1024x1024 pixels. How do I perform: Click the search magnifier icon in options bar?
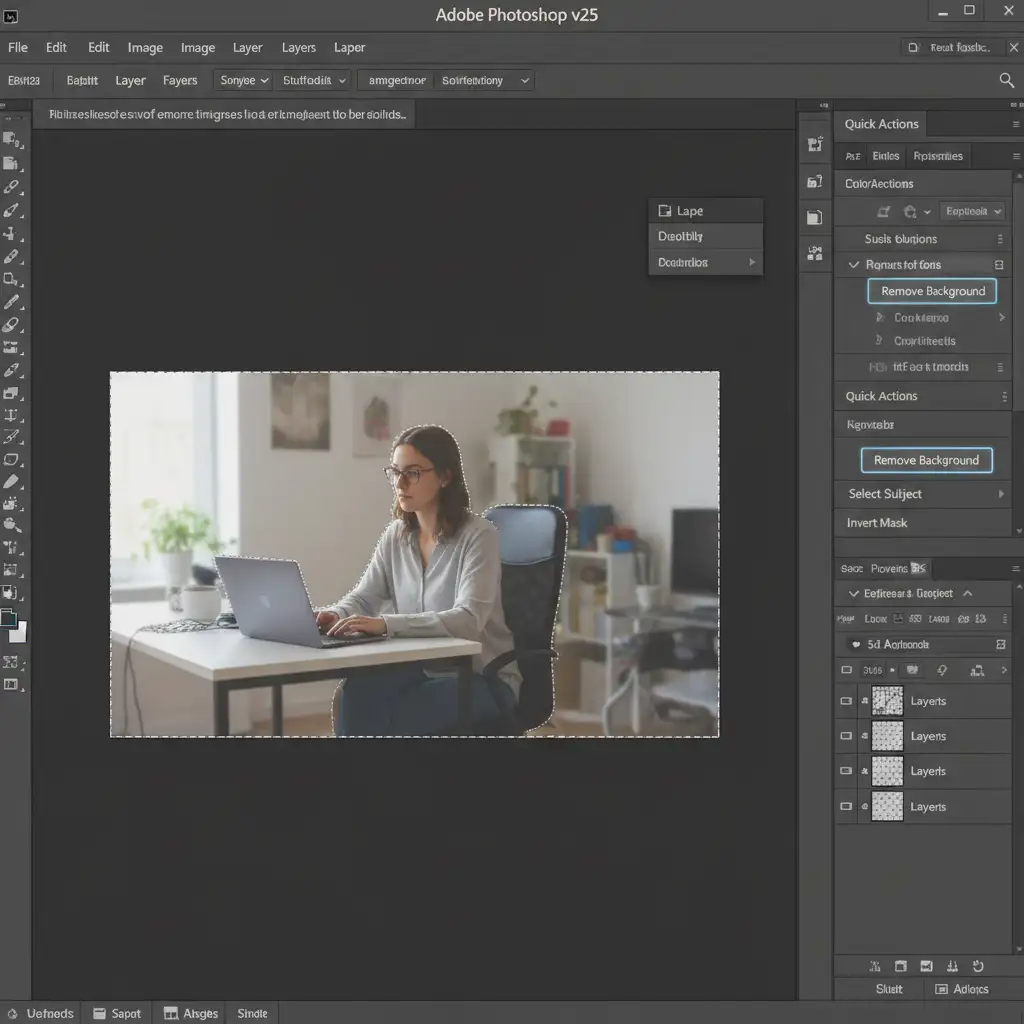(x=1006, y=80)
